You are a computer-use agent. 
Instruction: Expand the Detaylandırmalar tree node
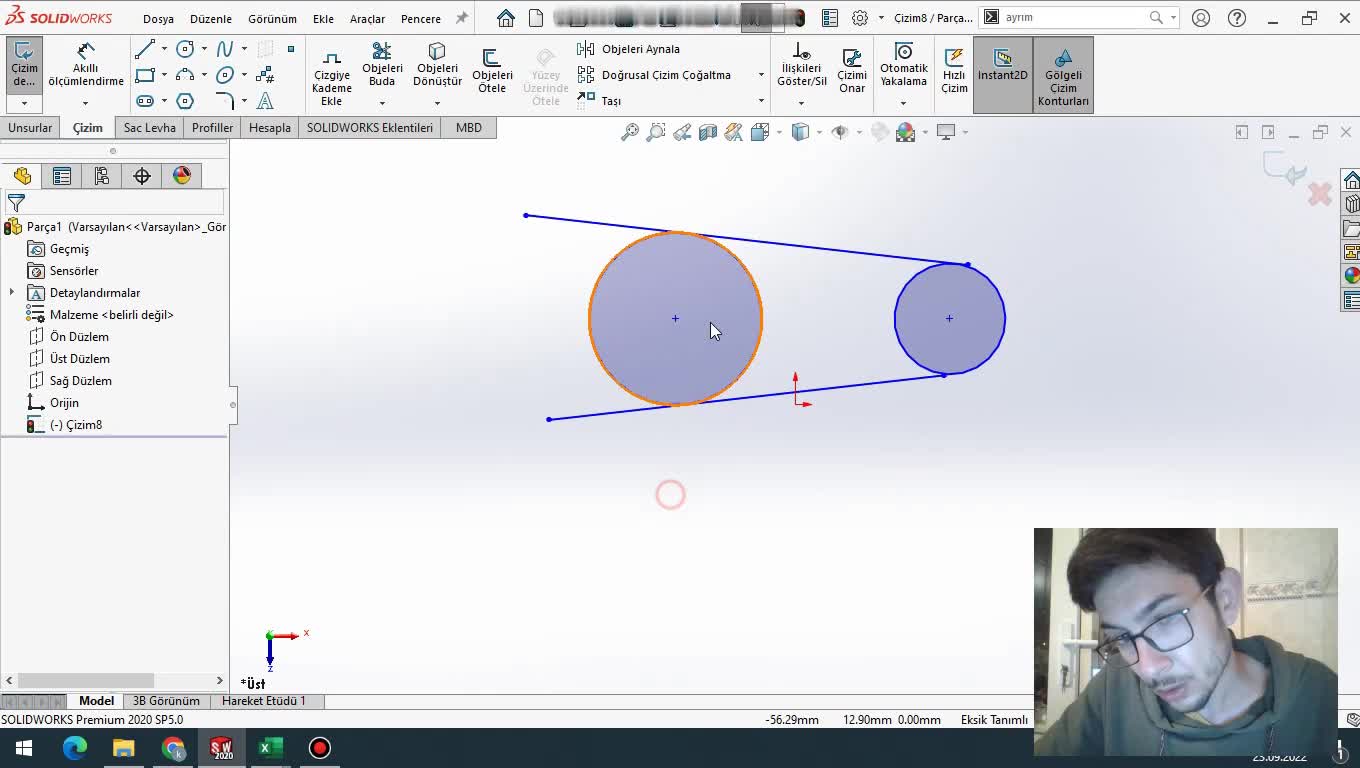pos(12,293)
